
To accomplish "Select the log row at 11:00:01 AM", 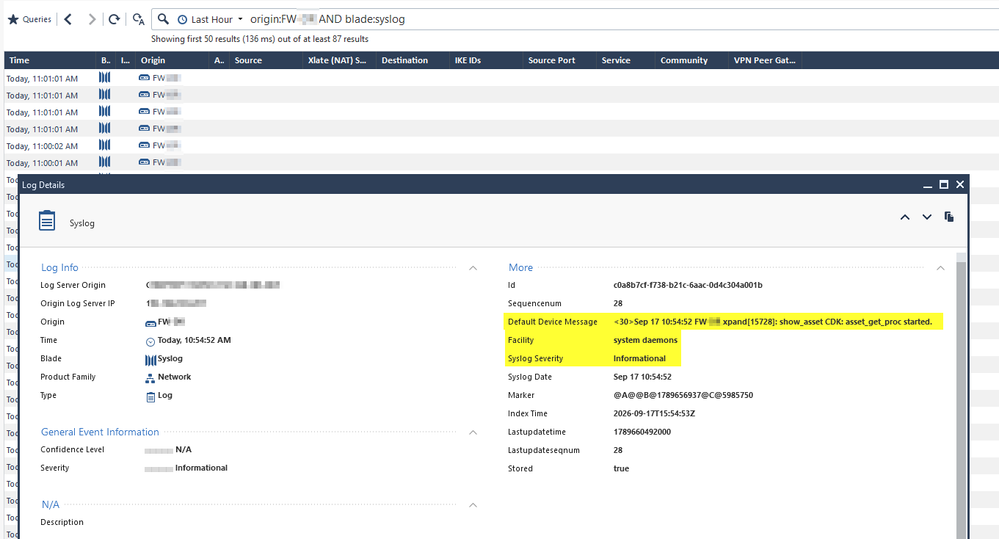I will [500, 162].
